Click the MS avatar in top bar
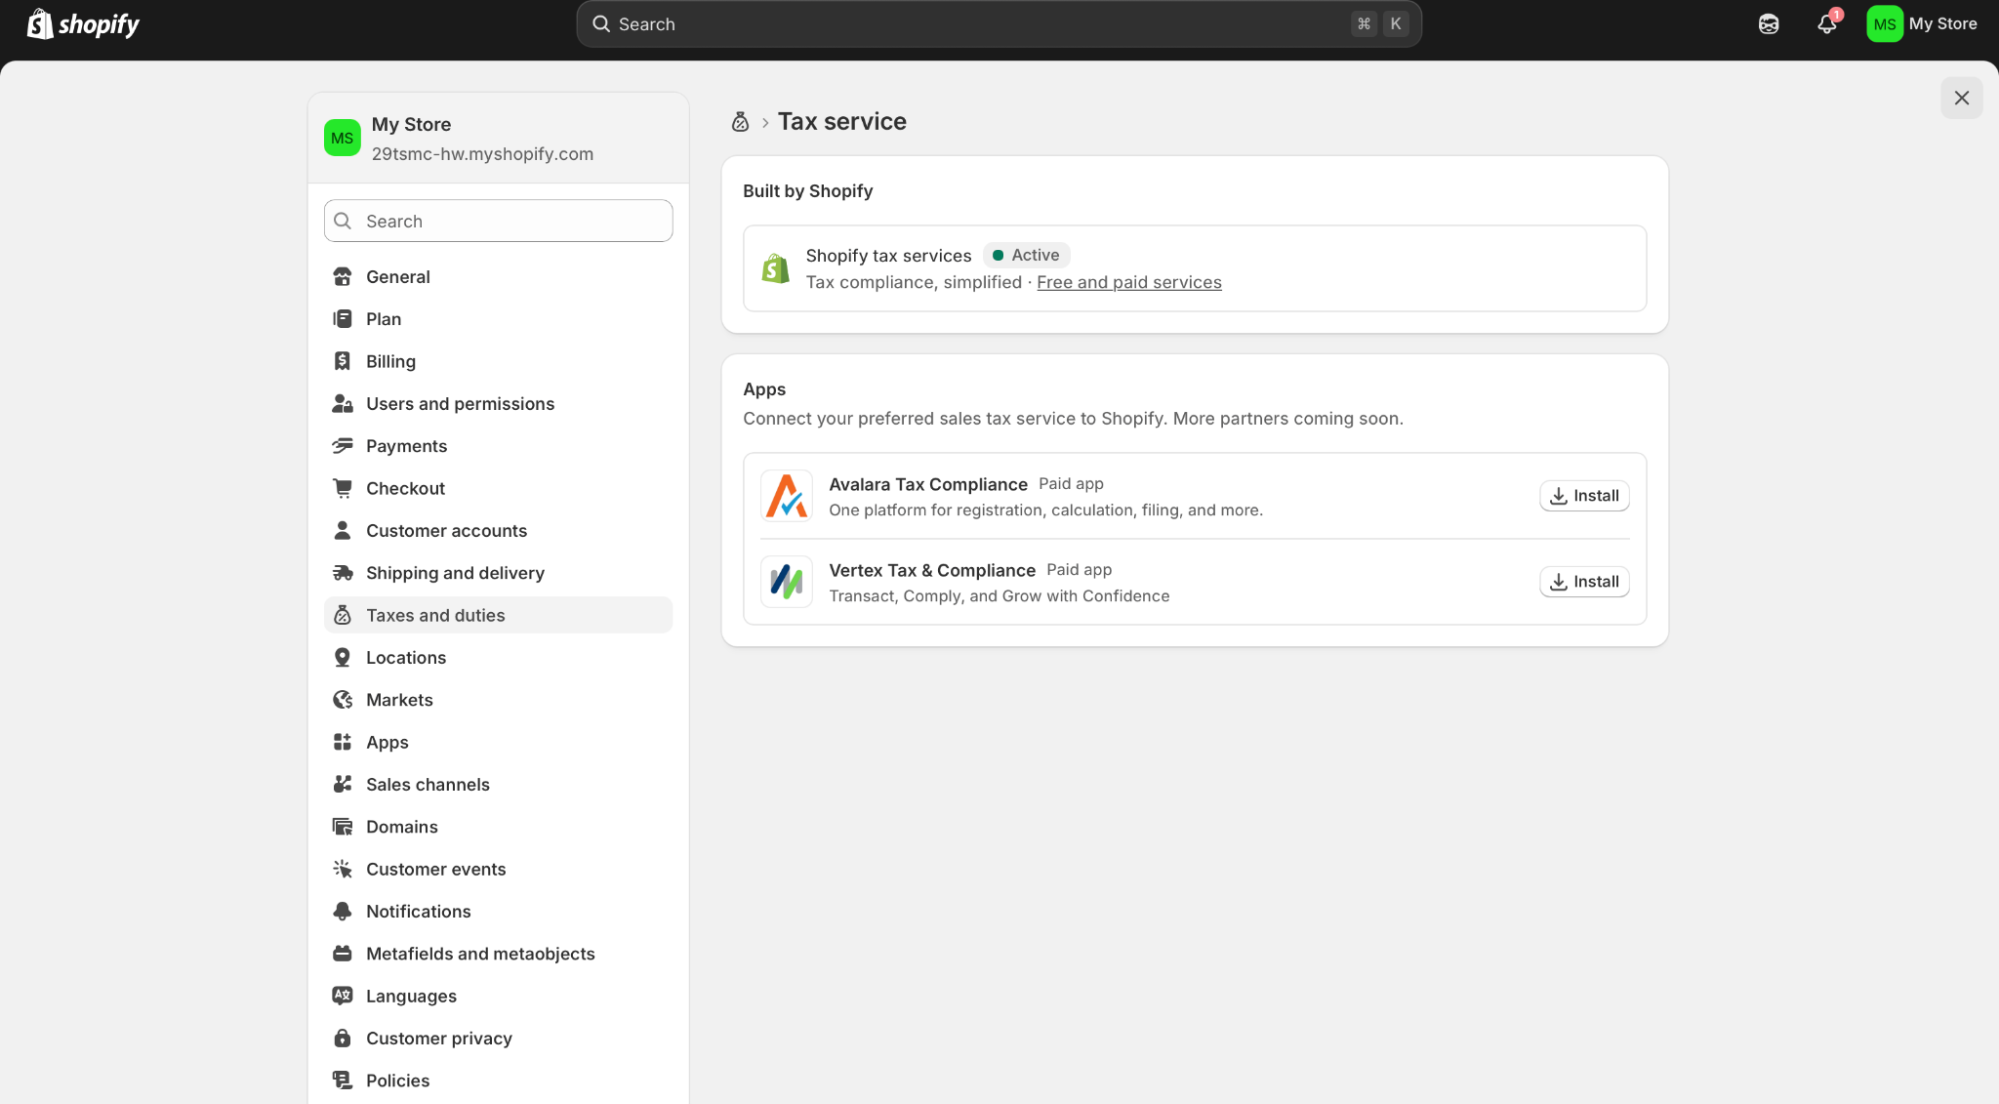The image size is (1999, 1104). 1884,24
